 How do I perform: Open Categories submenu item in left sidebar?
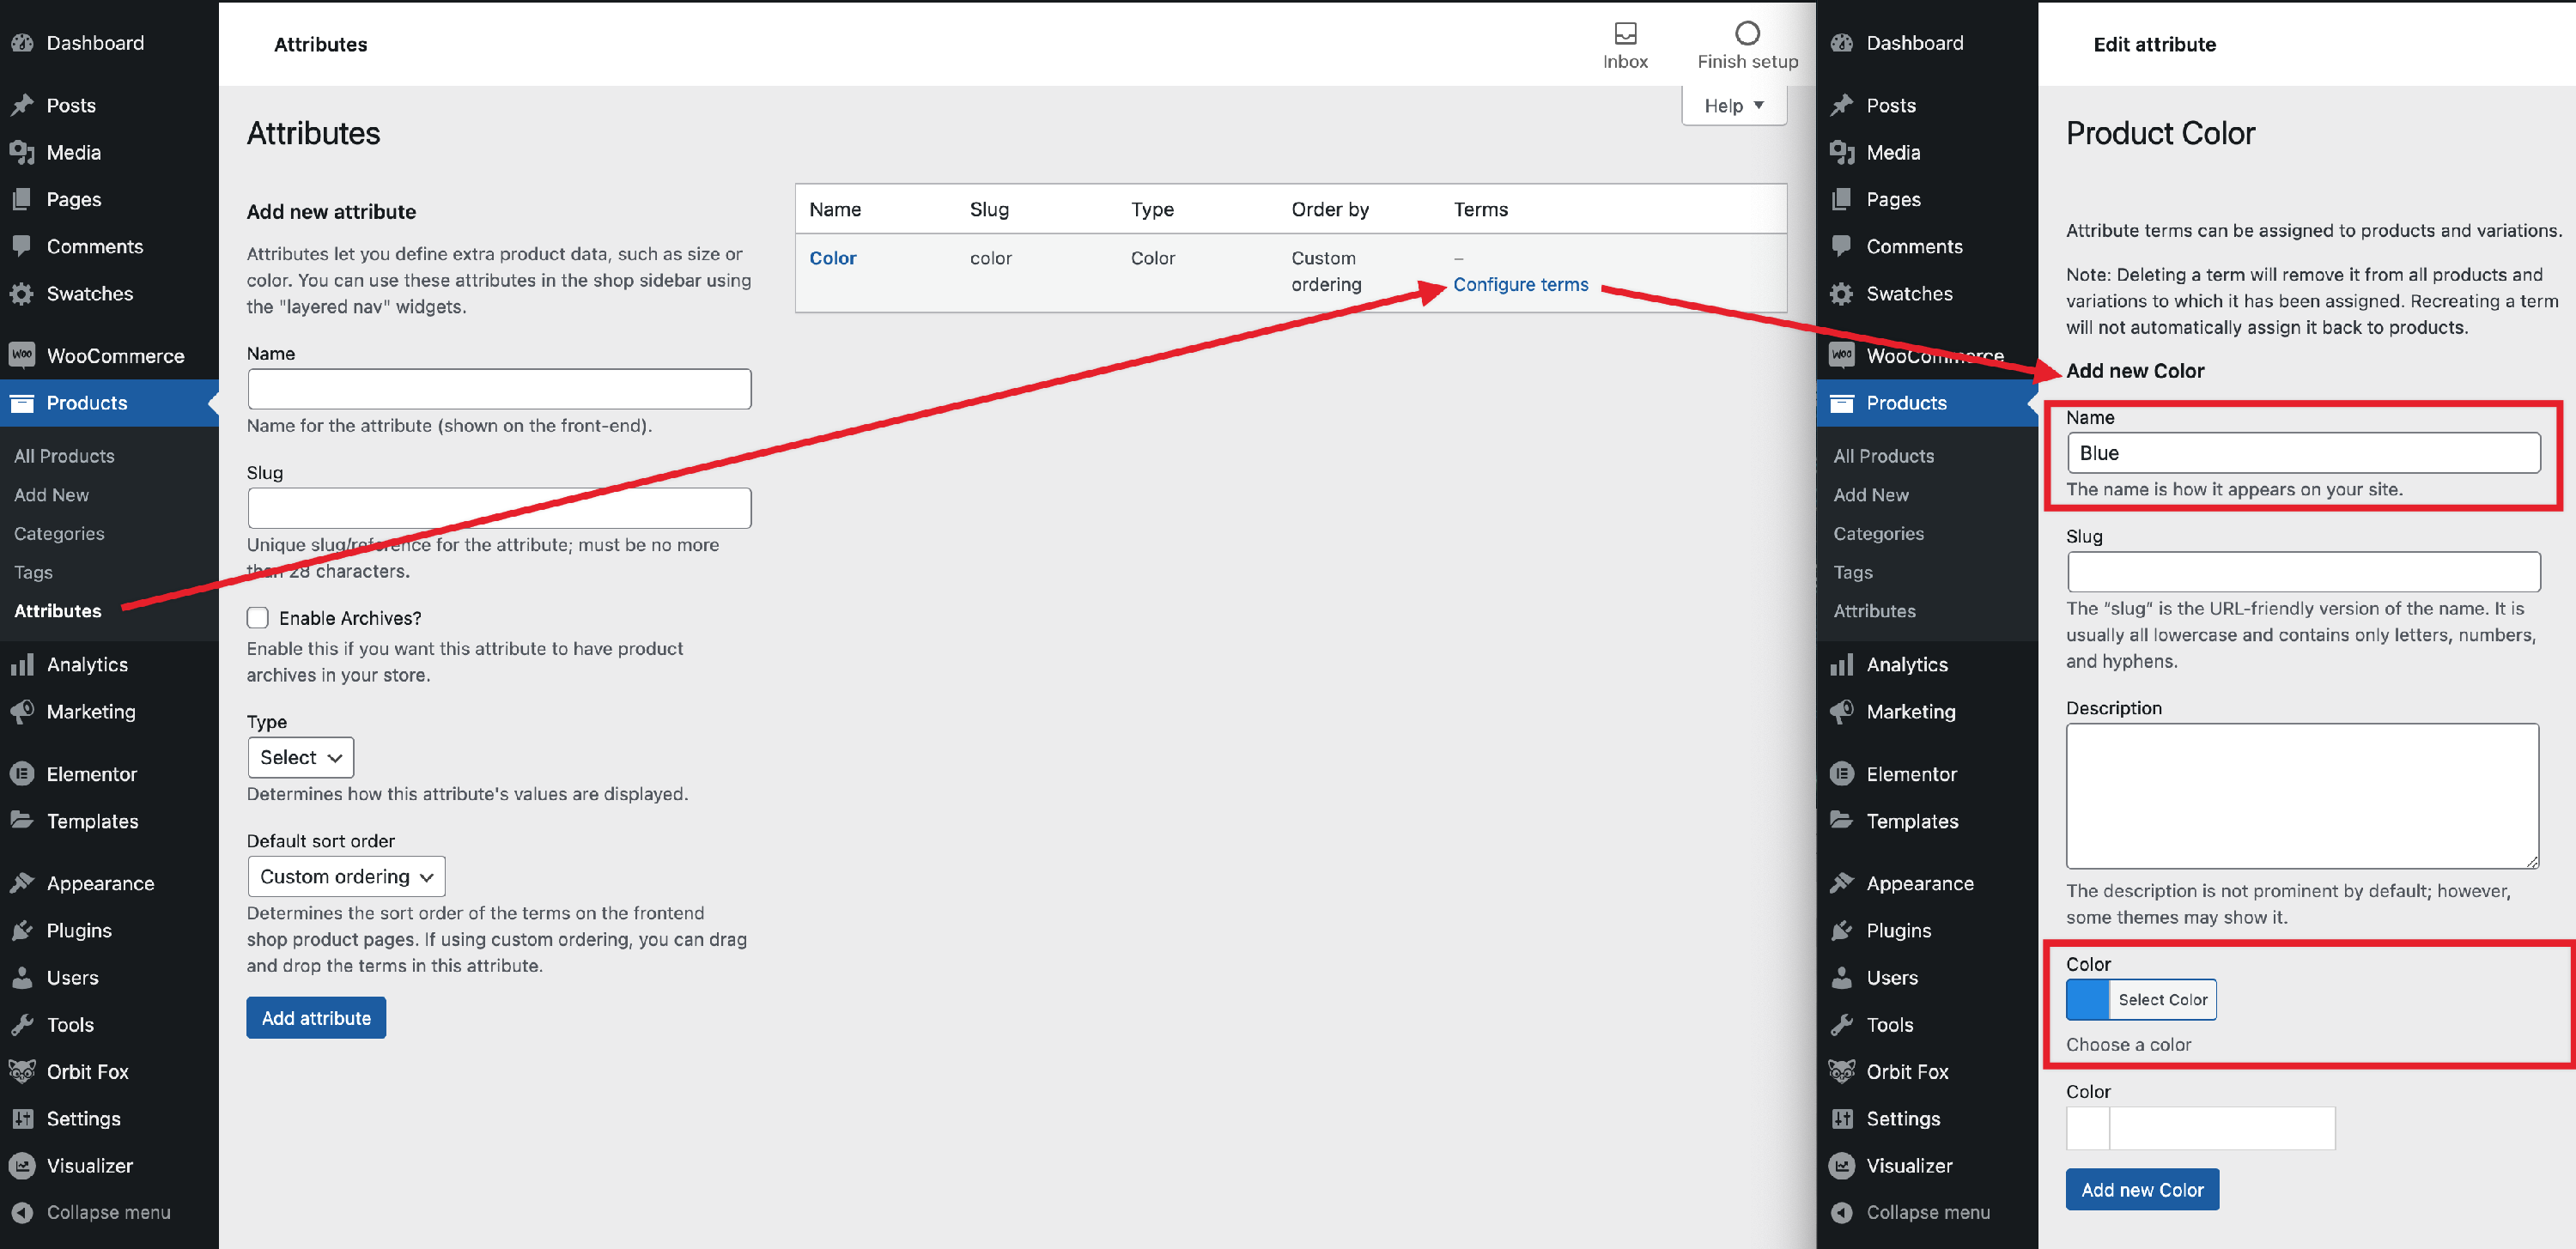coord(59,534)
